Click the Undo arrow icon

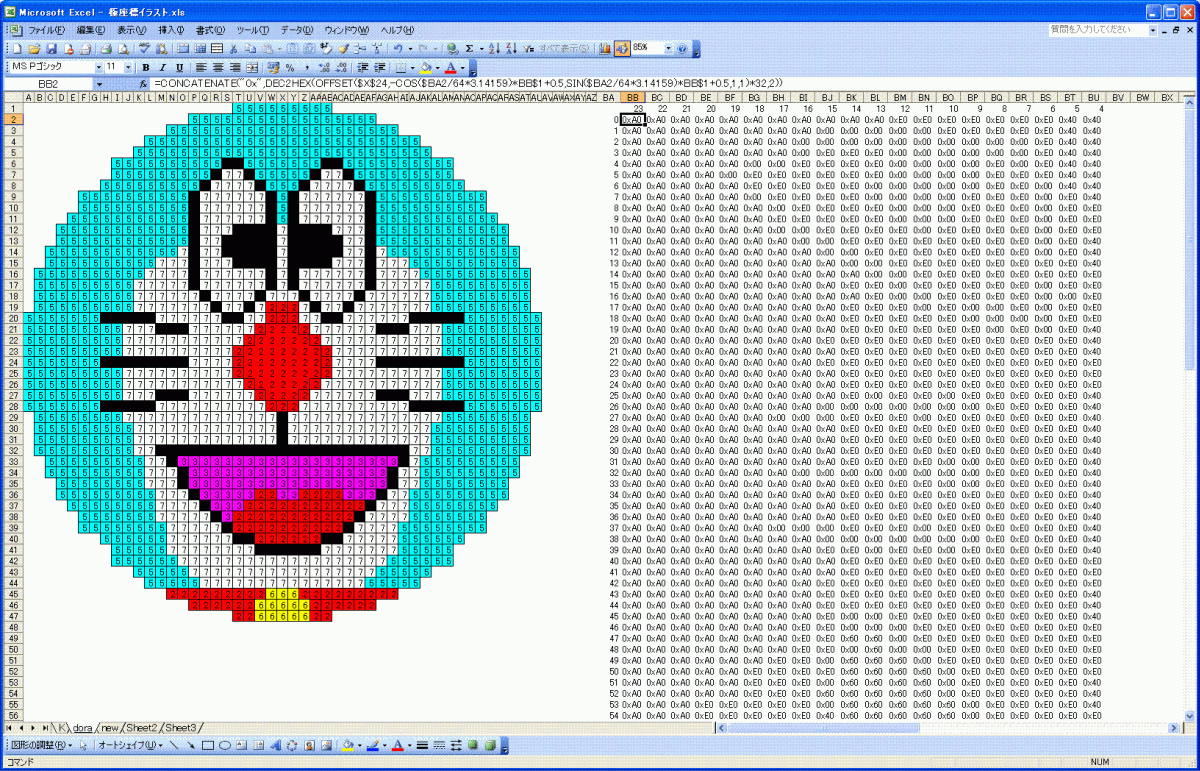(397, 47)
